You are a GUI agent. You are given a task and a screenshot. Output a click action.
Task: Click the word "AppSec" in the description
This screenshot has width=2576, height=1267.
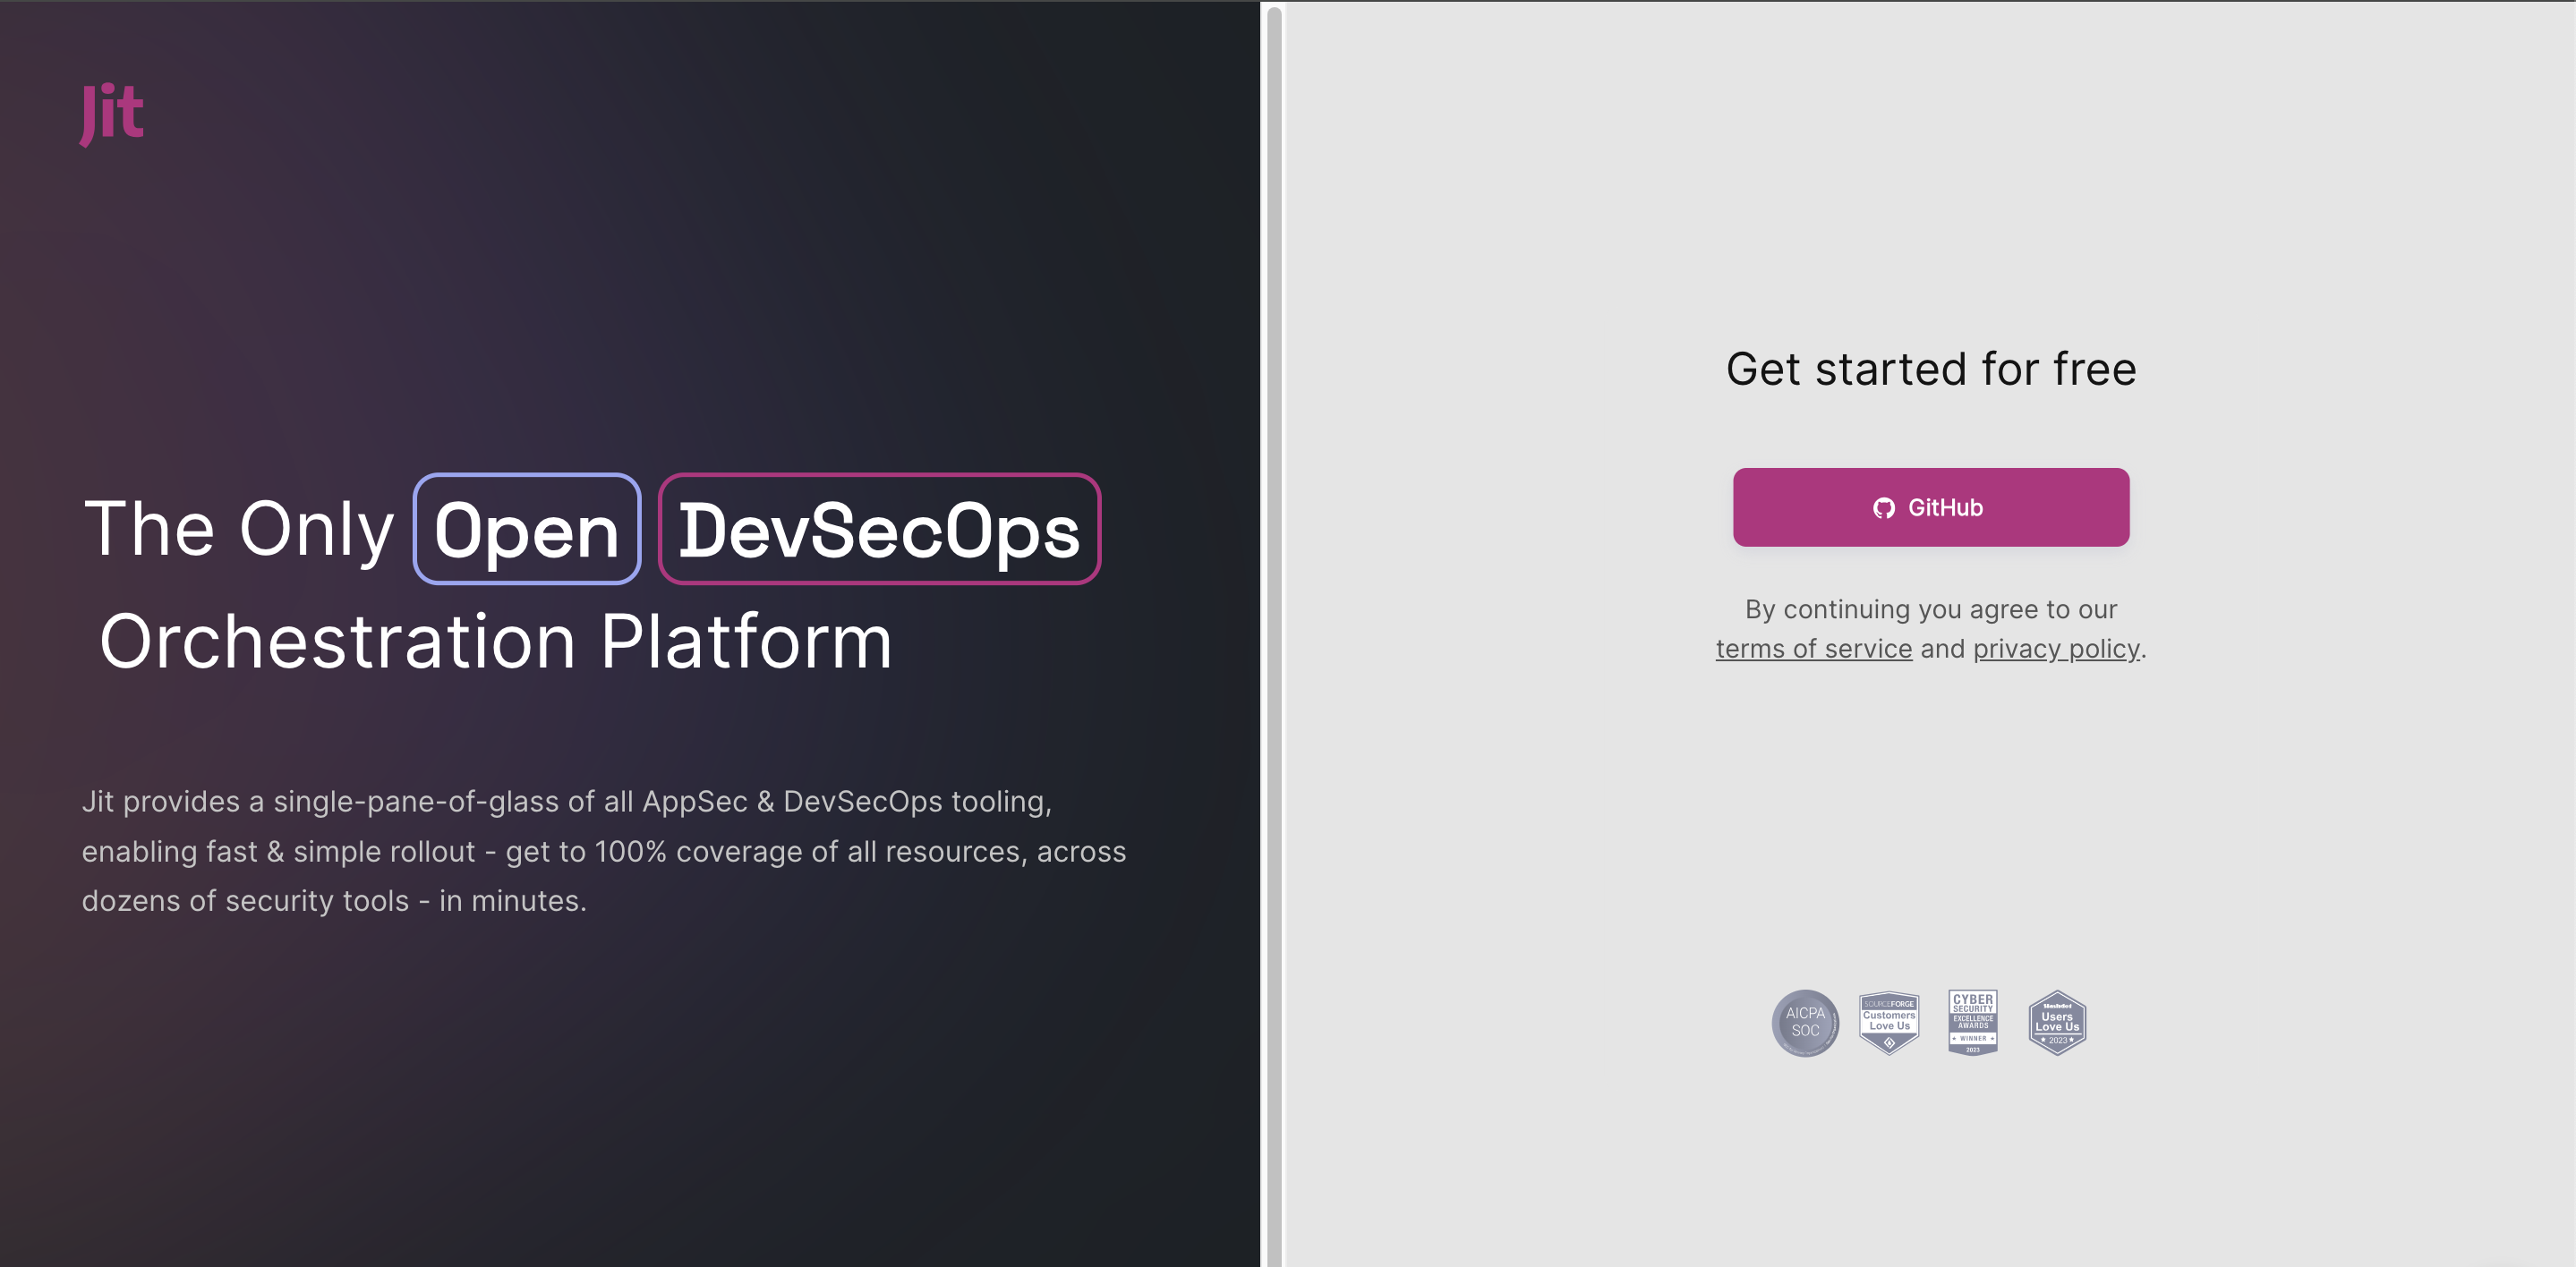694,802
